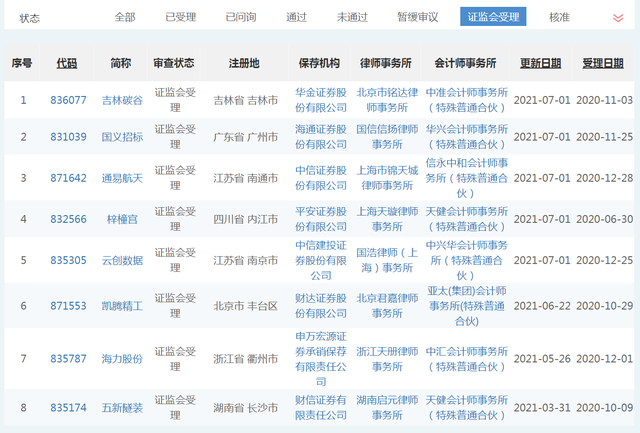Screen dimensions: 640x433
Task: Open stock code 871642
Action: 68,178
